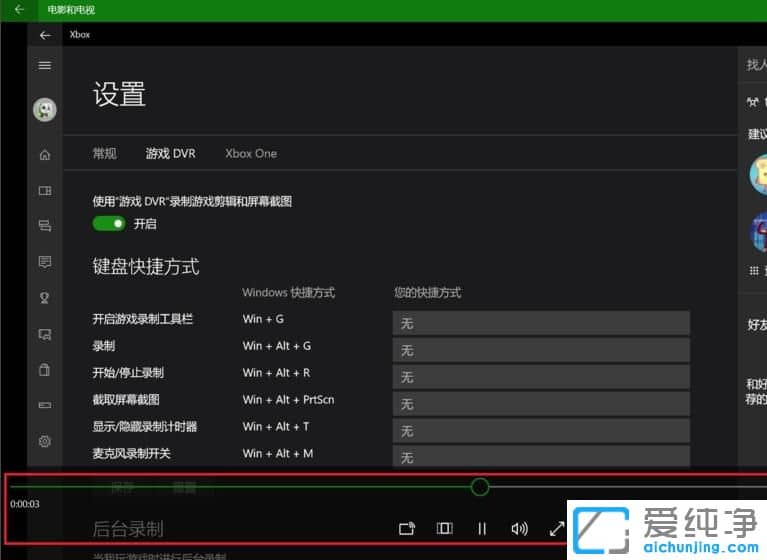Click the 设置 page title
Image resolution: width=767 pixels, height=560 pixels.
[x=119, y=94]
